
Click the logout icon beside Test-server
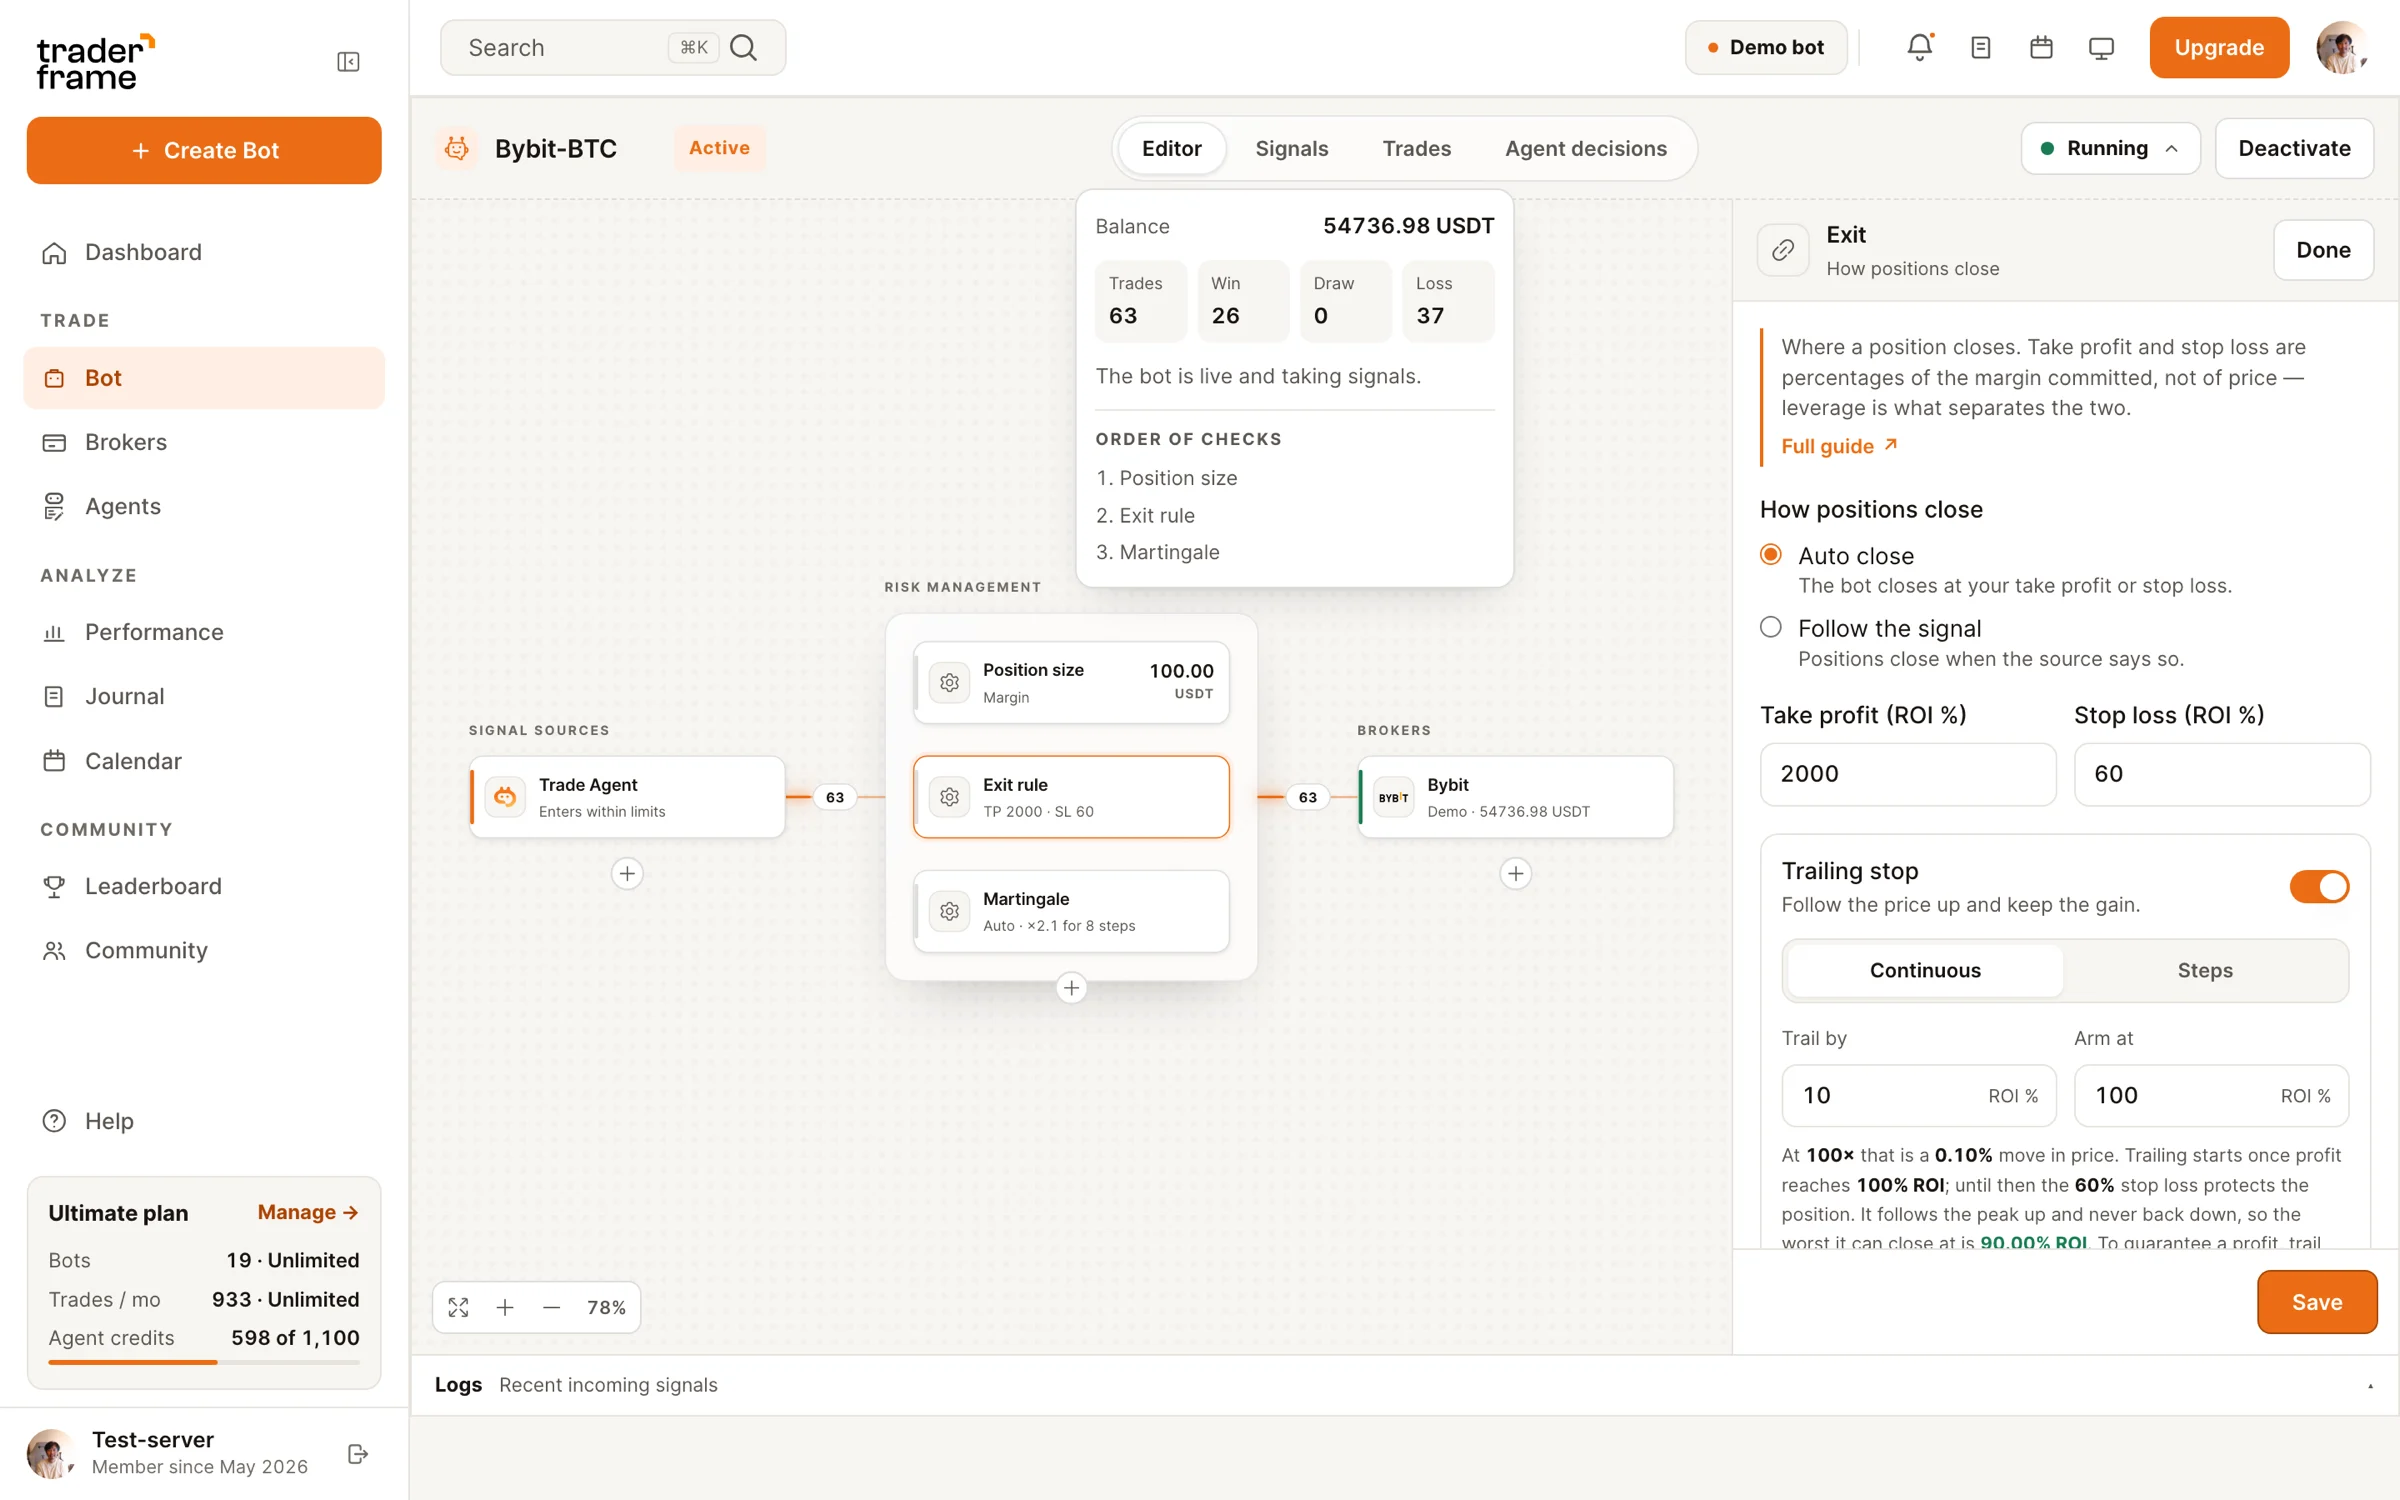click(x=358, y=1454)
